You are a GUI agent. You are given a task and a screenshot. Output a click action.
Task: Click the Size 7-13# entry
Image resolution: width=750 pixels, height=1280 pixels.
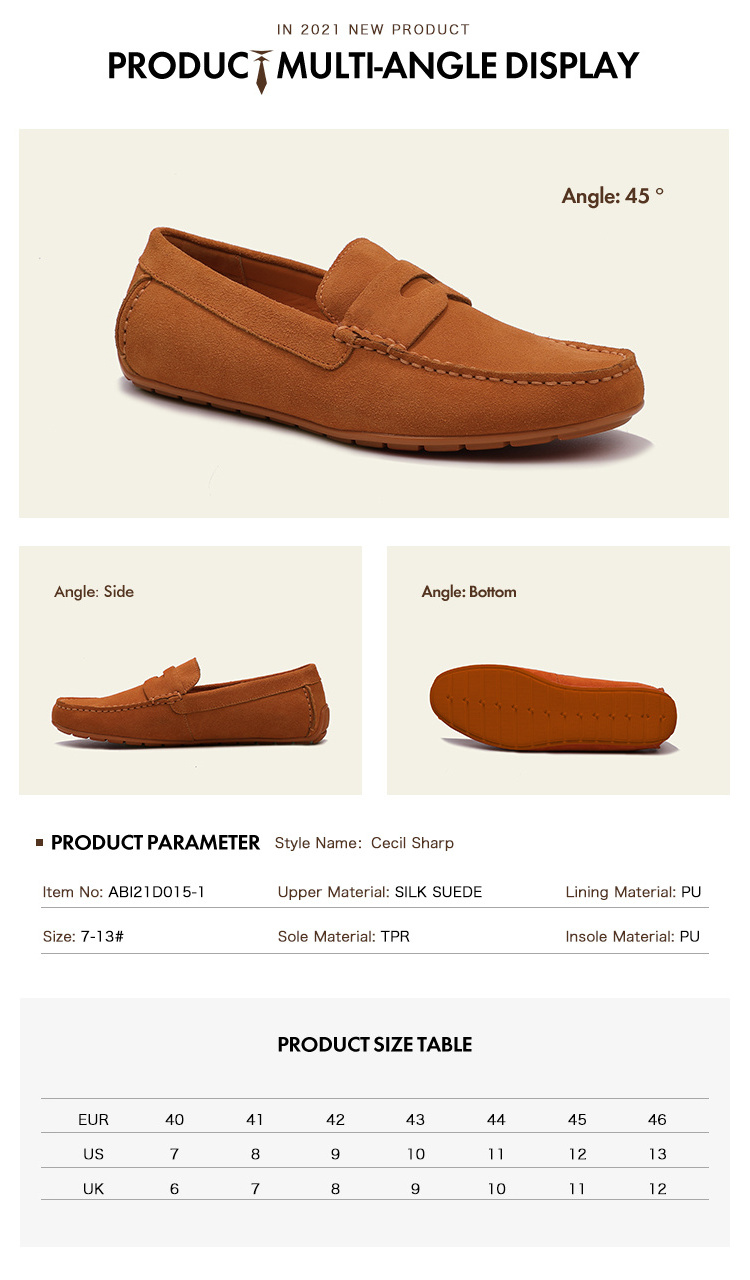coord(82,937)
